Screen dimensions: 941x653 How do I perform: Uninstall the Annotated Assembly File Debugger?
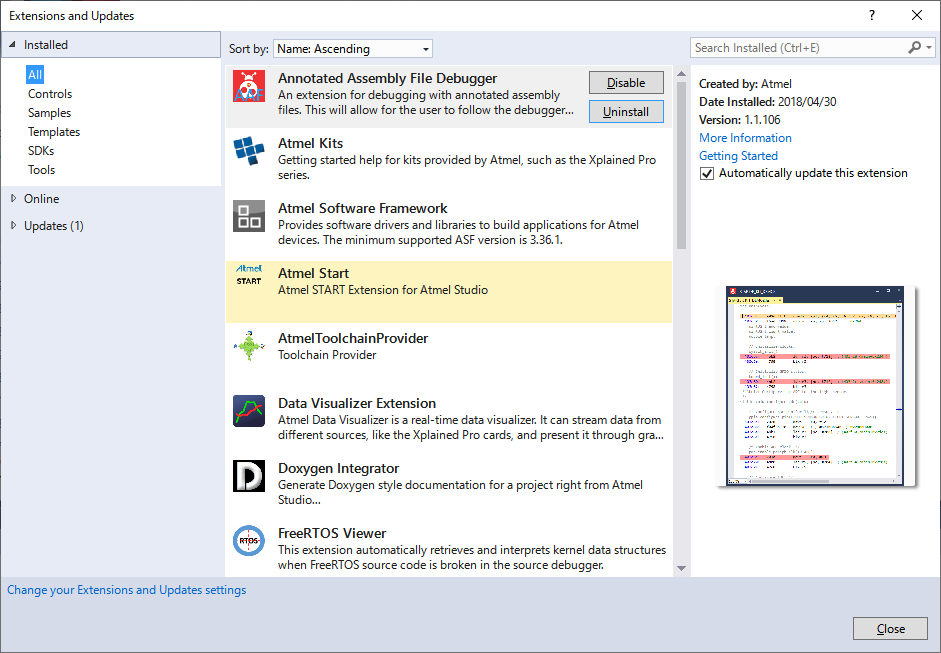[626, 112]
